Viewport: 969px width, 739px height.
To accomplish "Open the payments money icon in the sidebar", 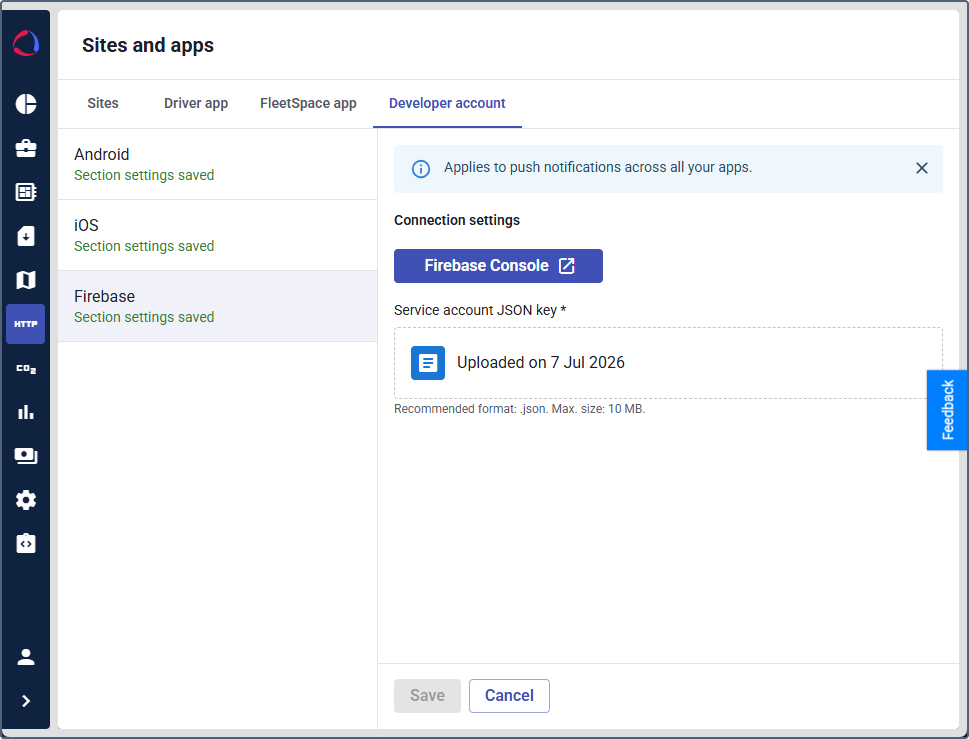I will [x=26, y=456].
